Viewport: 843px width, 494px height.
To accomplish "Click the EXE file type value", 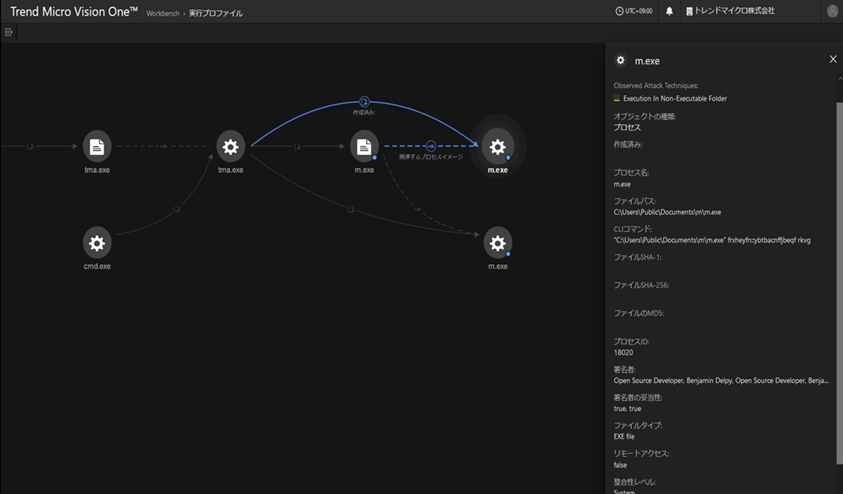I will coord(624,436).
